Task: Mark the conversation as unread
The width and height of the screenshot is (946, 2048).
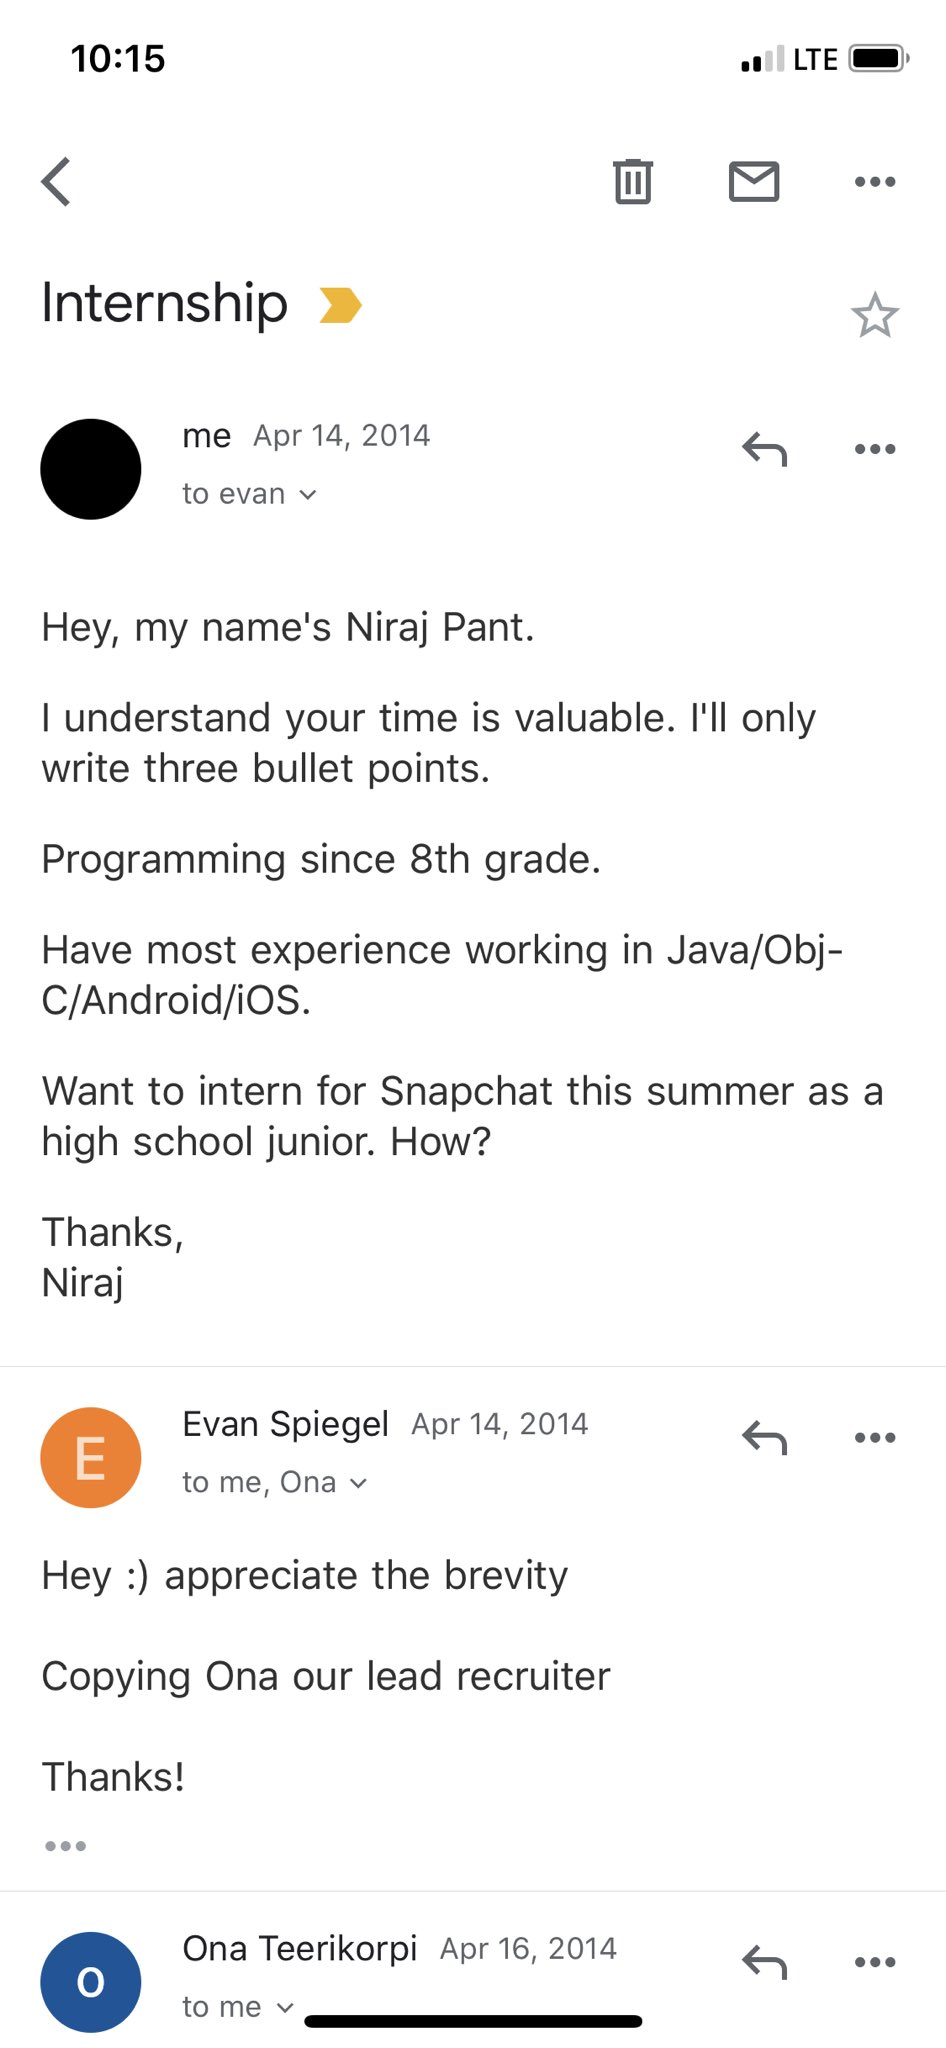Action: click(754, 181)
